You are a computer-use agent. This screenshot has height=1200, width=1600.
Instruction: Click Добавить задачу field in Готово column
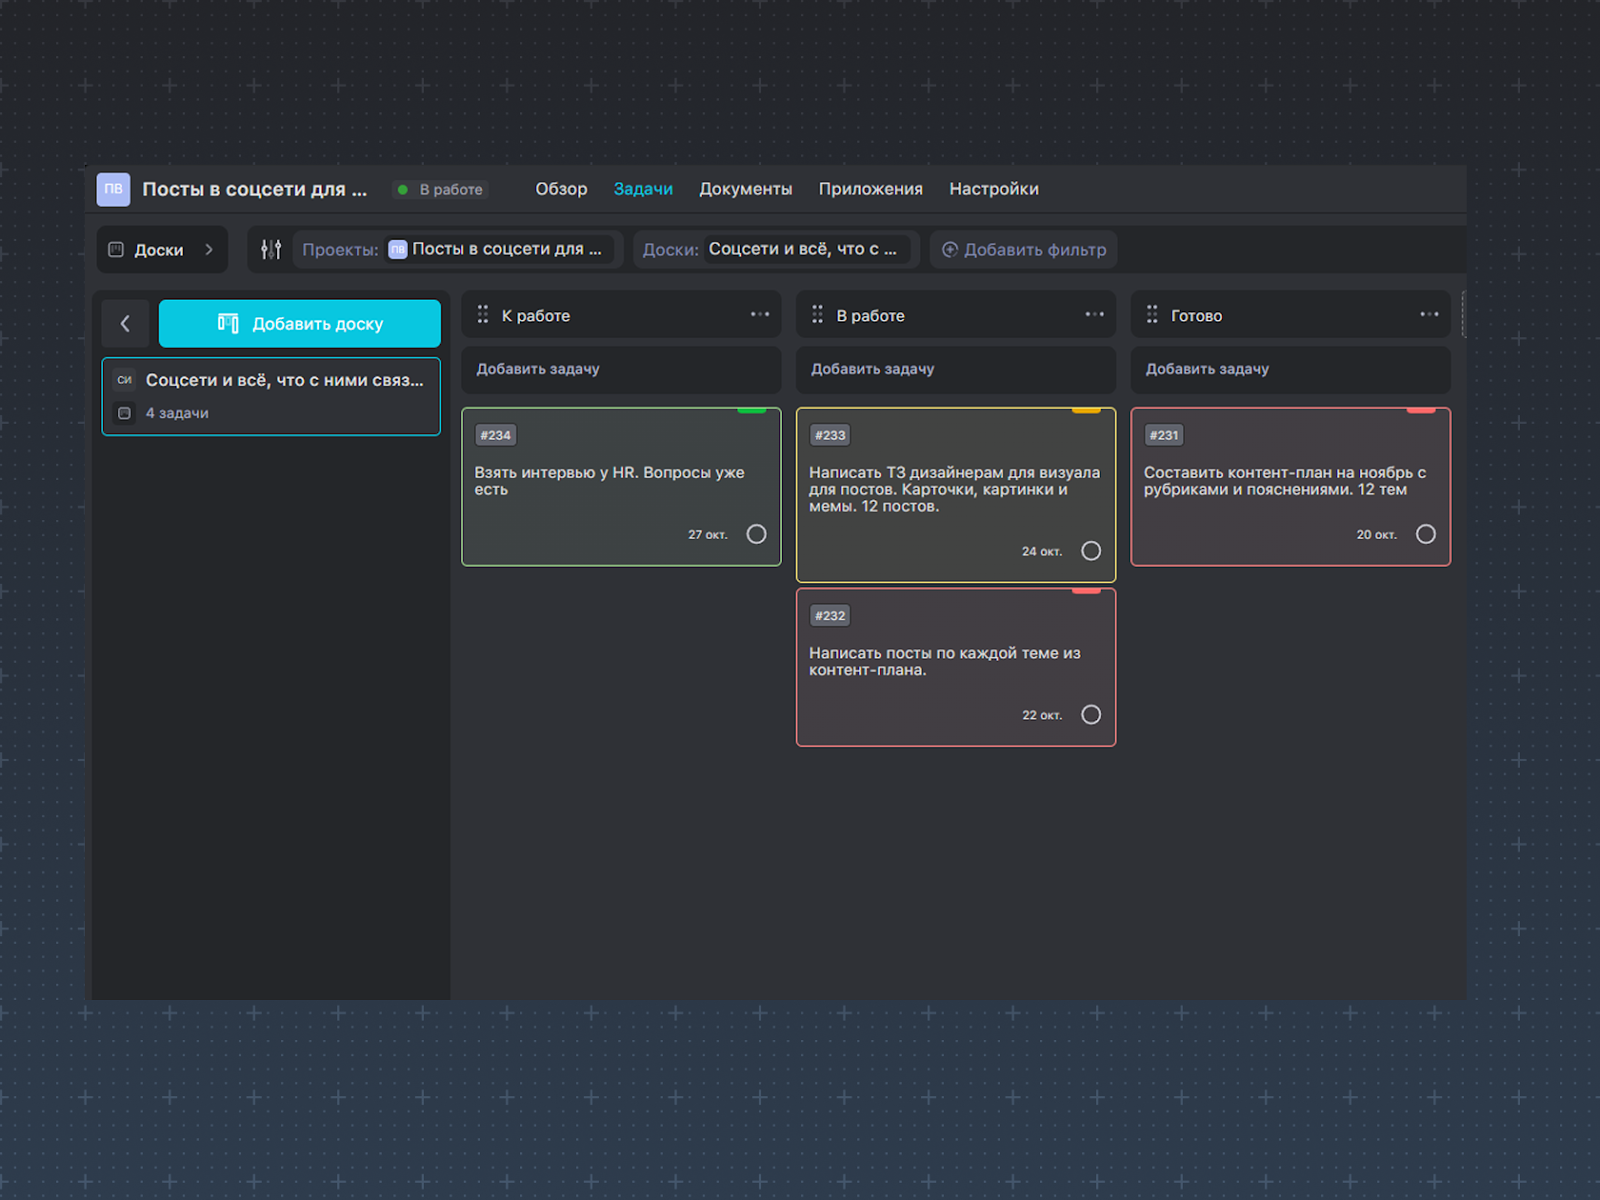(x=1289, y=369)
